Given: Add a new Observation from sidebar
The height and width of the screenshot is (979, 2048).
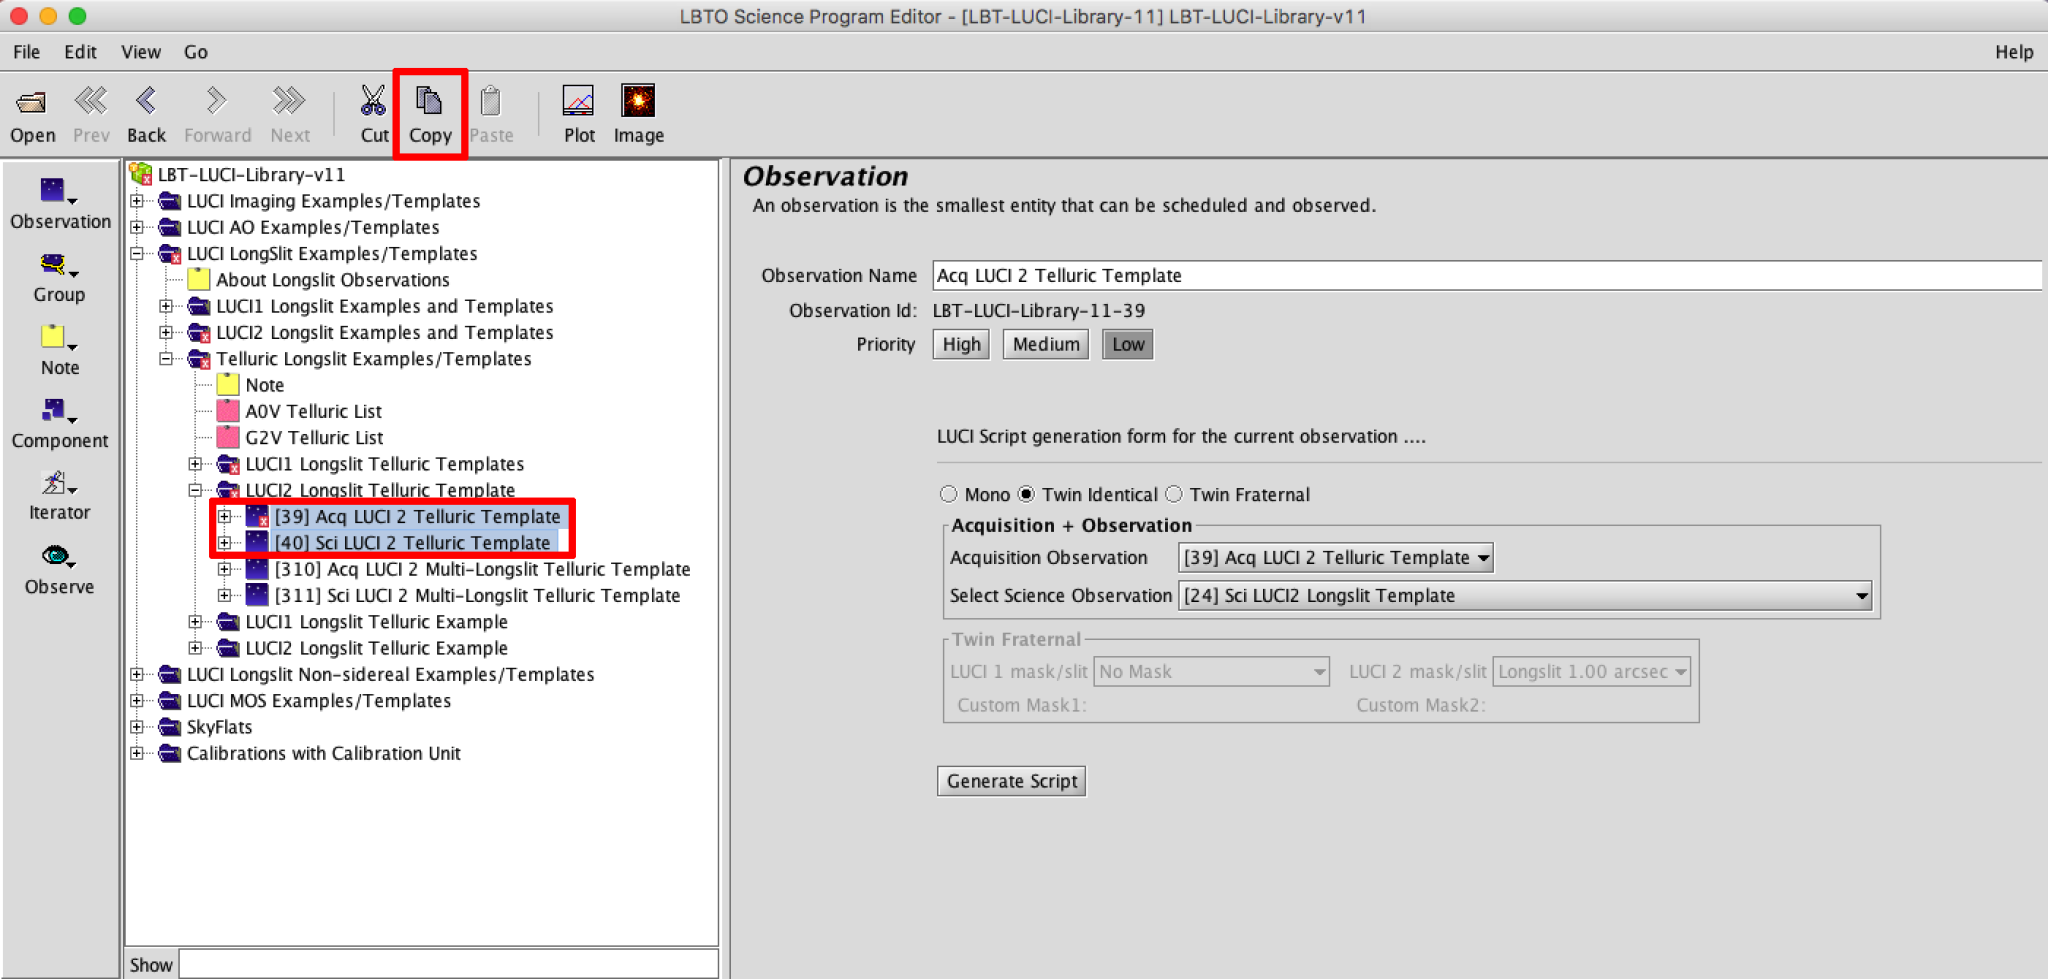Looking at the screenshot, I should click(x=60, y=204).
